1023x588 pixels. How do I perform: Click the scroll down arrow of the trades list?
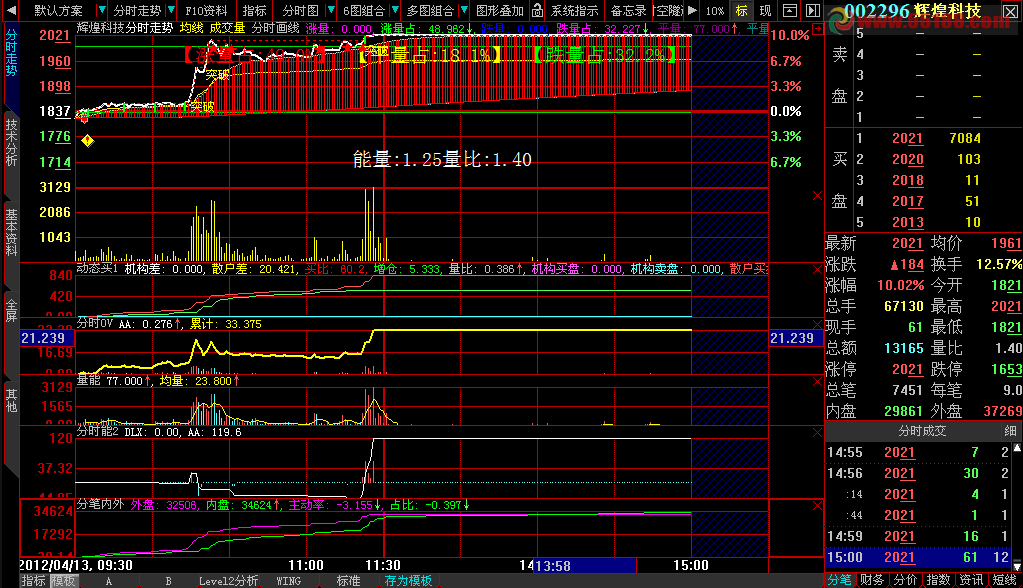click(x=1017, y=566)
